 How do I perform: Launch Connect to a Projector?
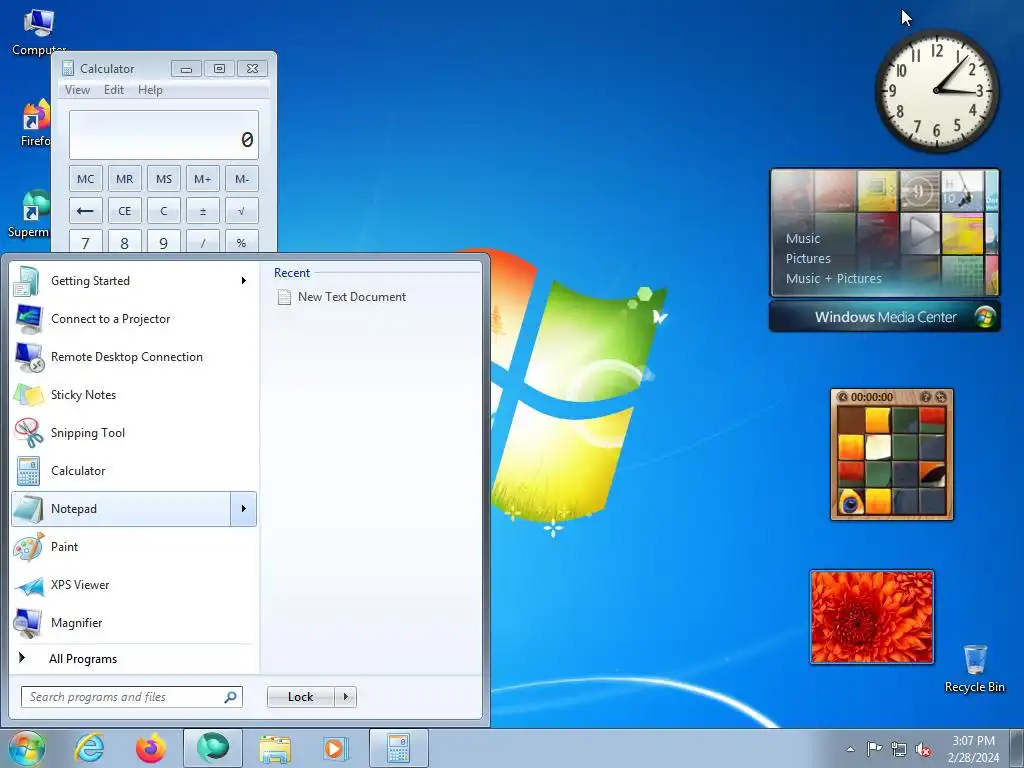pos(133,319)
